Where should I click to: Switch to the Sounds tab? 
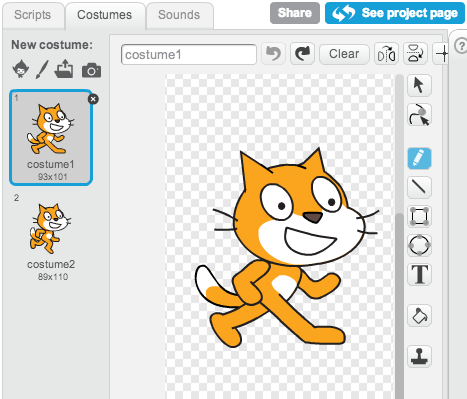[179, 15]
